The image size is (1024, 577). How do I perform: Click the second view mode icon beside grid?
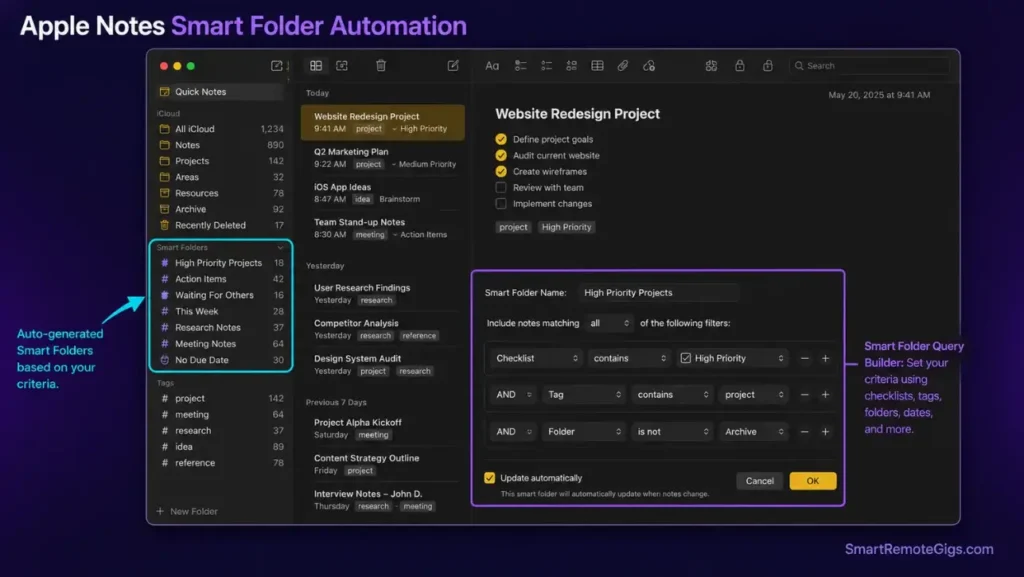click(x=342, y=66)
